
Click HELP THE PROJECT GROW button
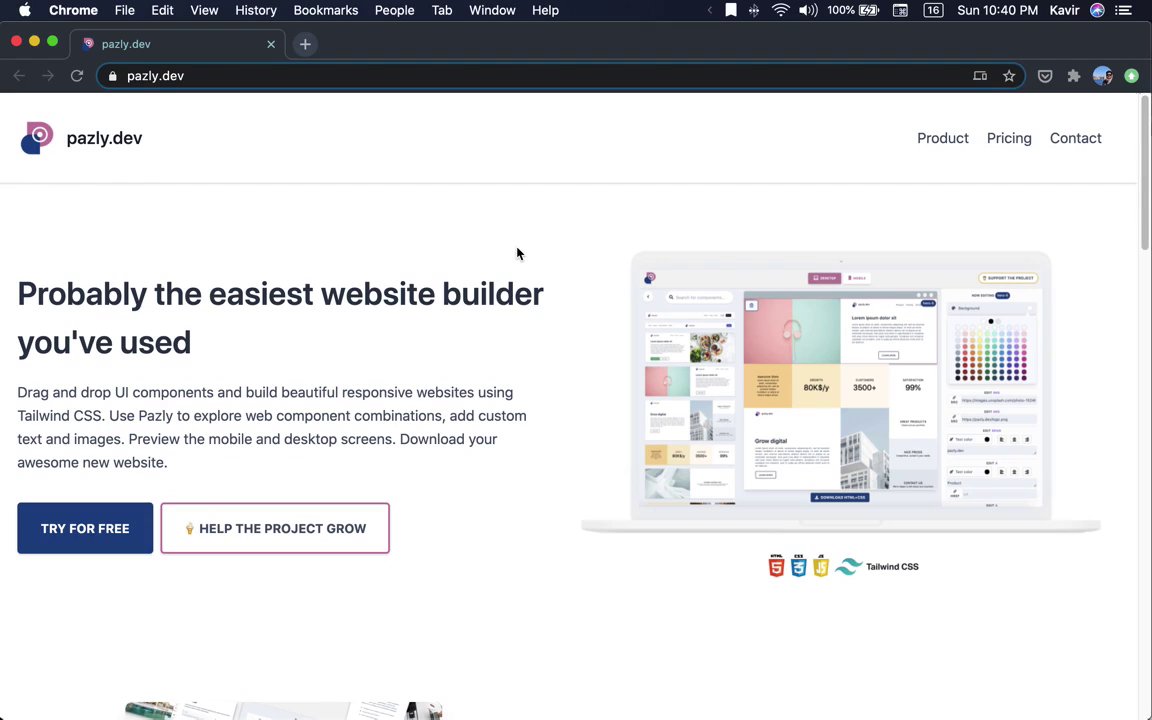coord(275,528)
